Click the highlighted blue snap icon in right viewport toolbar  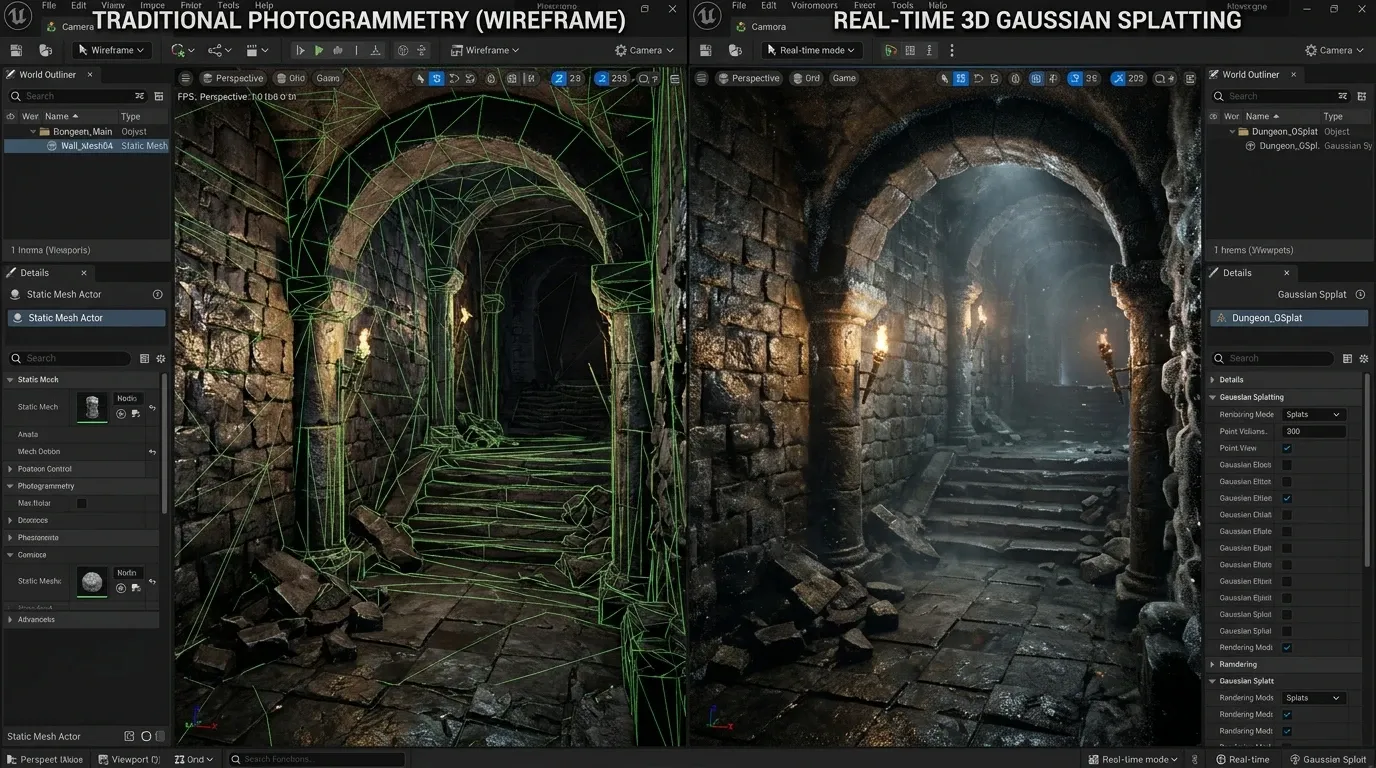(x=960, y=78)
